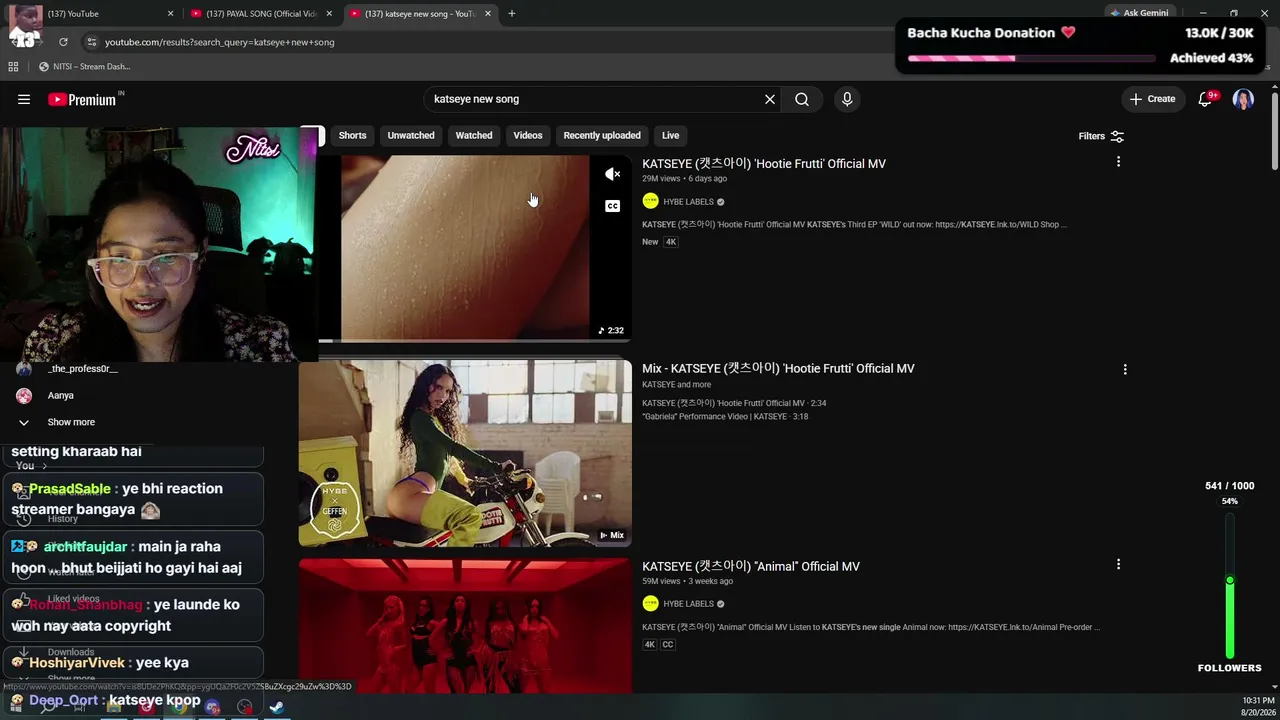Open the KATSEYE Animal Official MV title
This screenshot has width=1280, height=720.
751,566
